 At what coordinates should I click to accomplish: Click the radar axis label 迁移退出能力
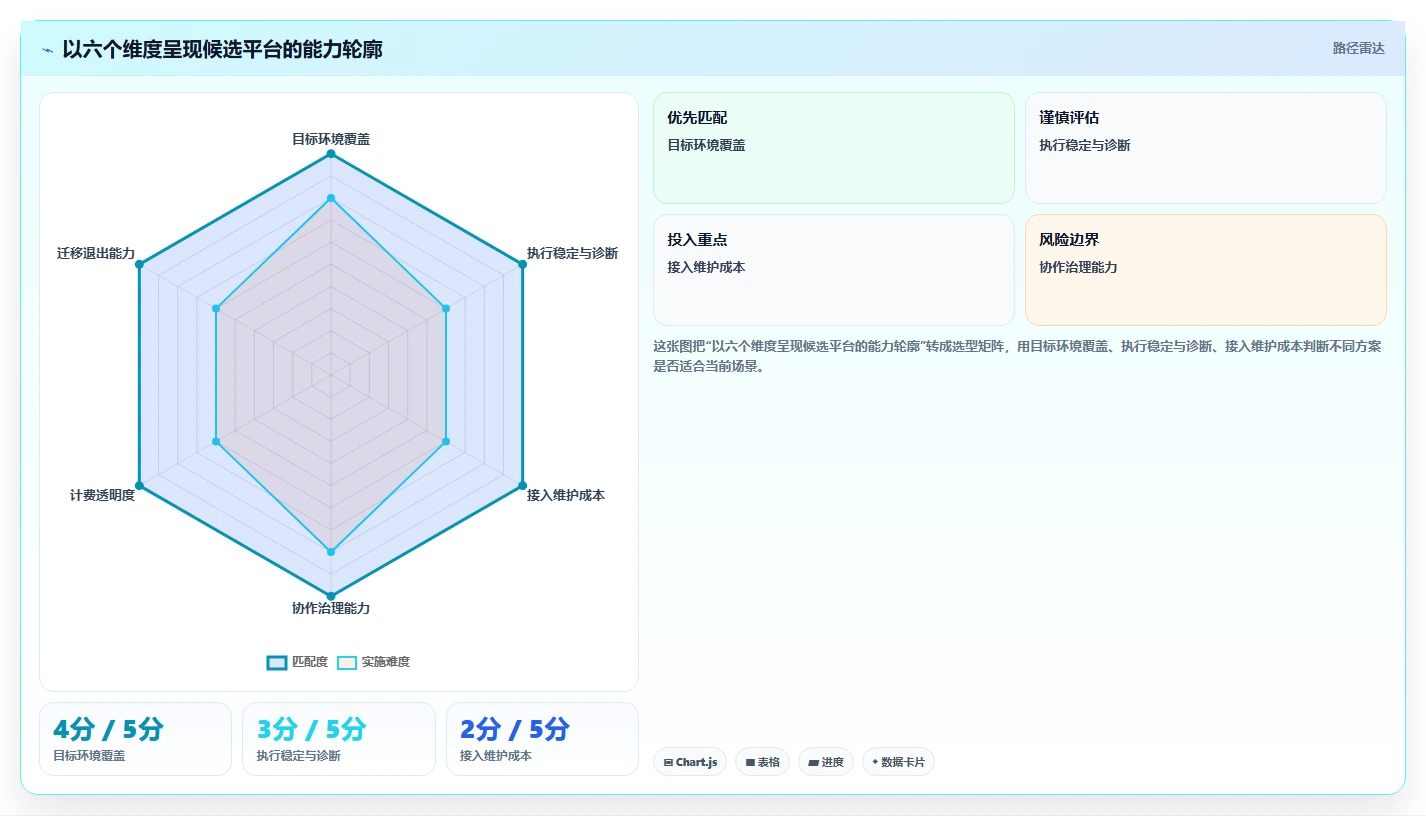(x=96, y=253)
